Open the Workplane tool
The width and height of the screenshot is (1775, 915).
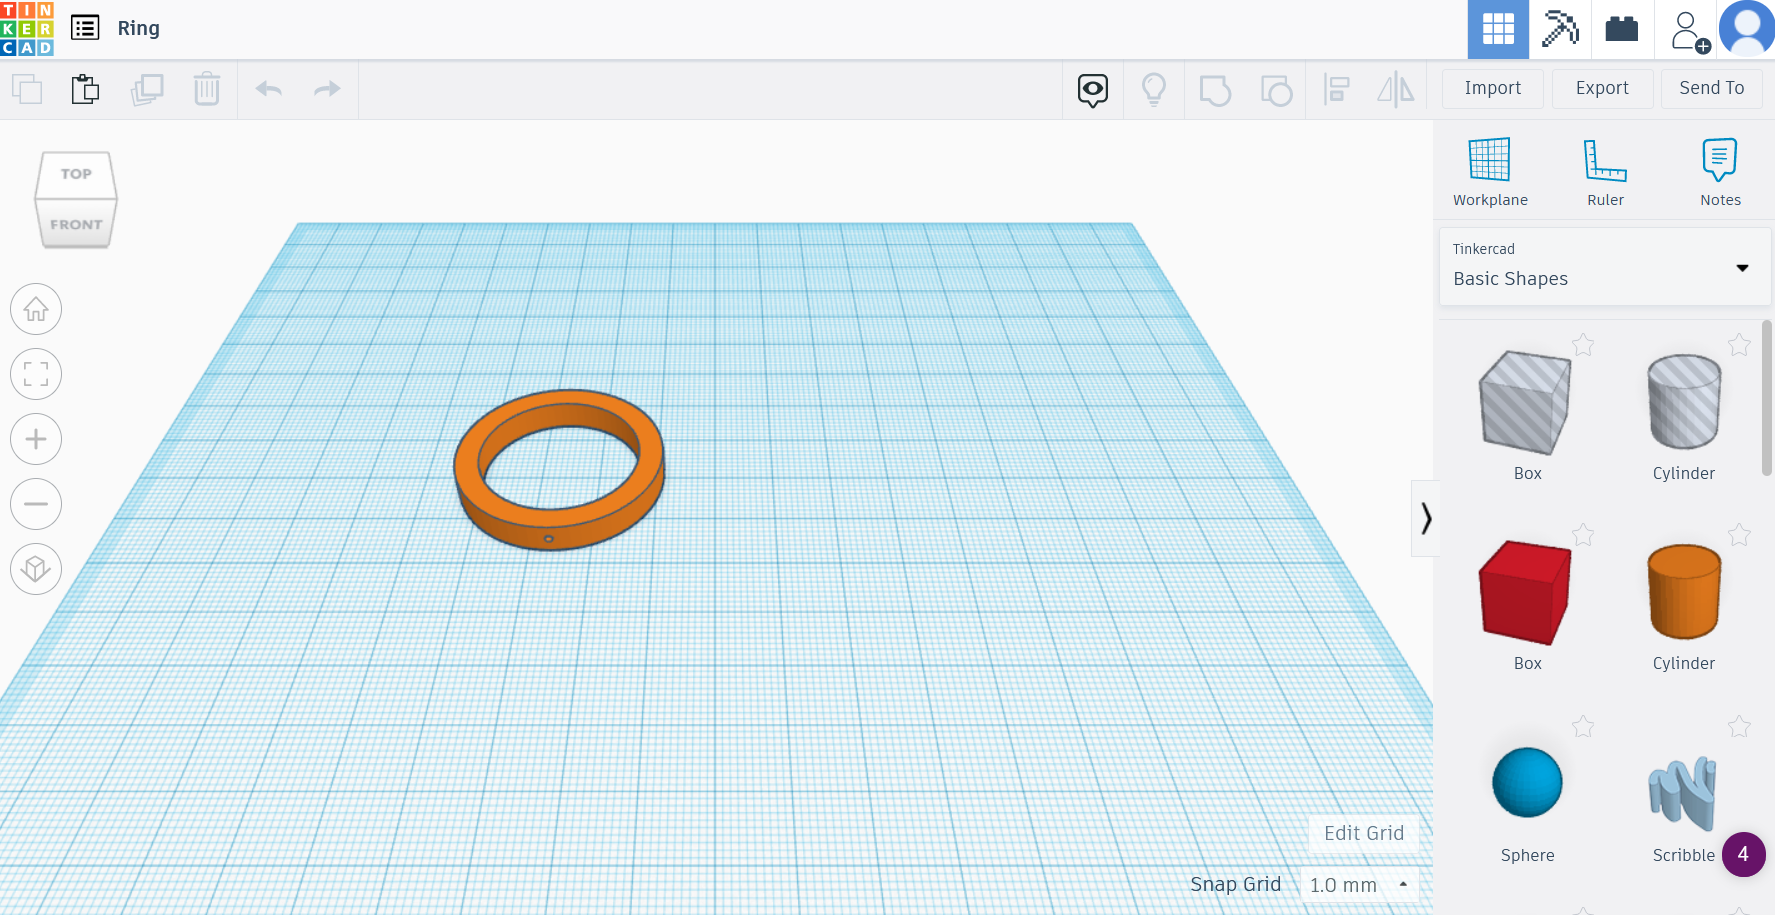1490,170
